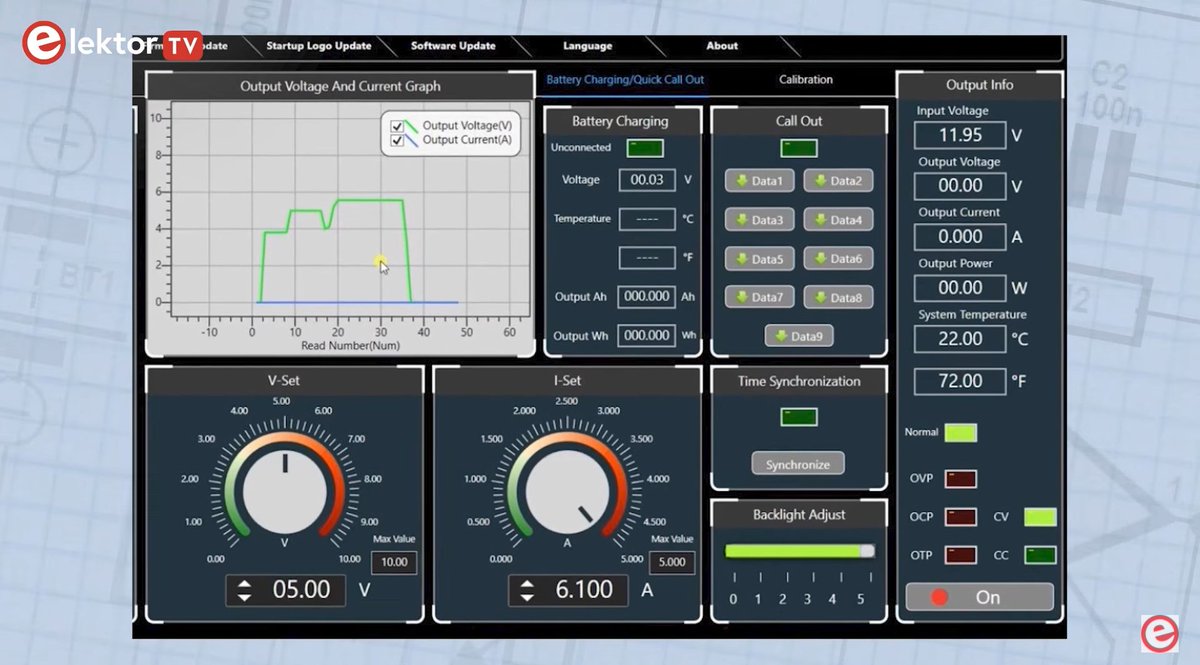Click the OCP indicator light
The height and width of the screenshot is (665, 1200).
click(x=960, y=517)
